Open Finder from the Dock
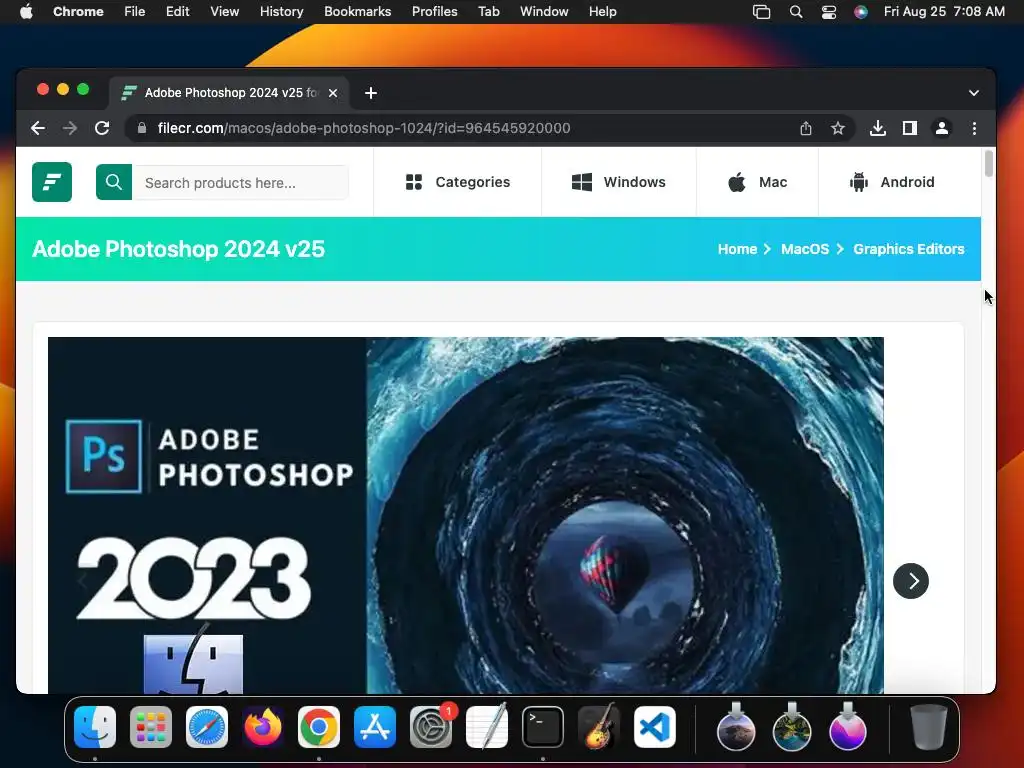Viewport: 1024px width, 768px height. tap(95, 727)
